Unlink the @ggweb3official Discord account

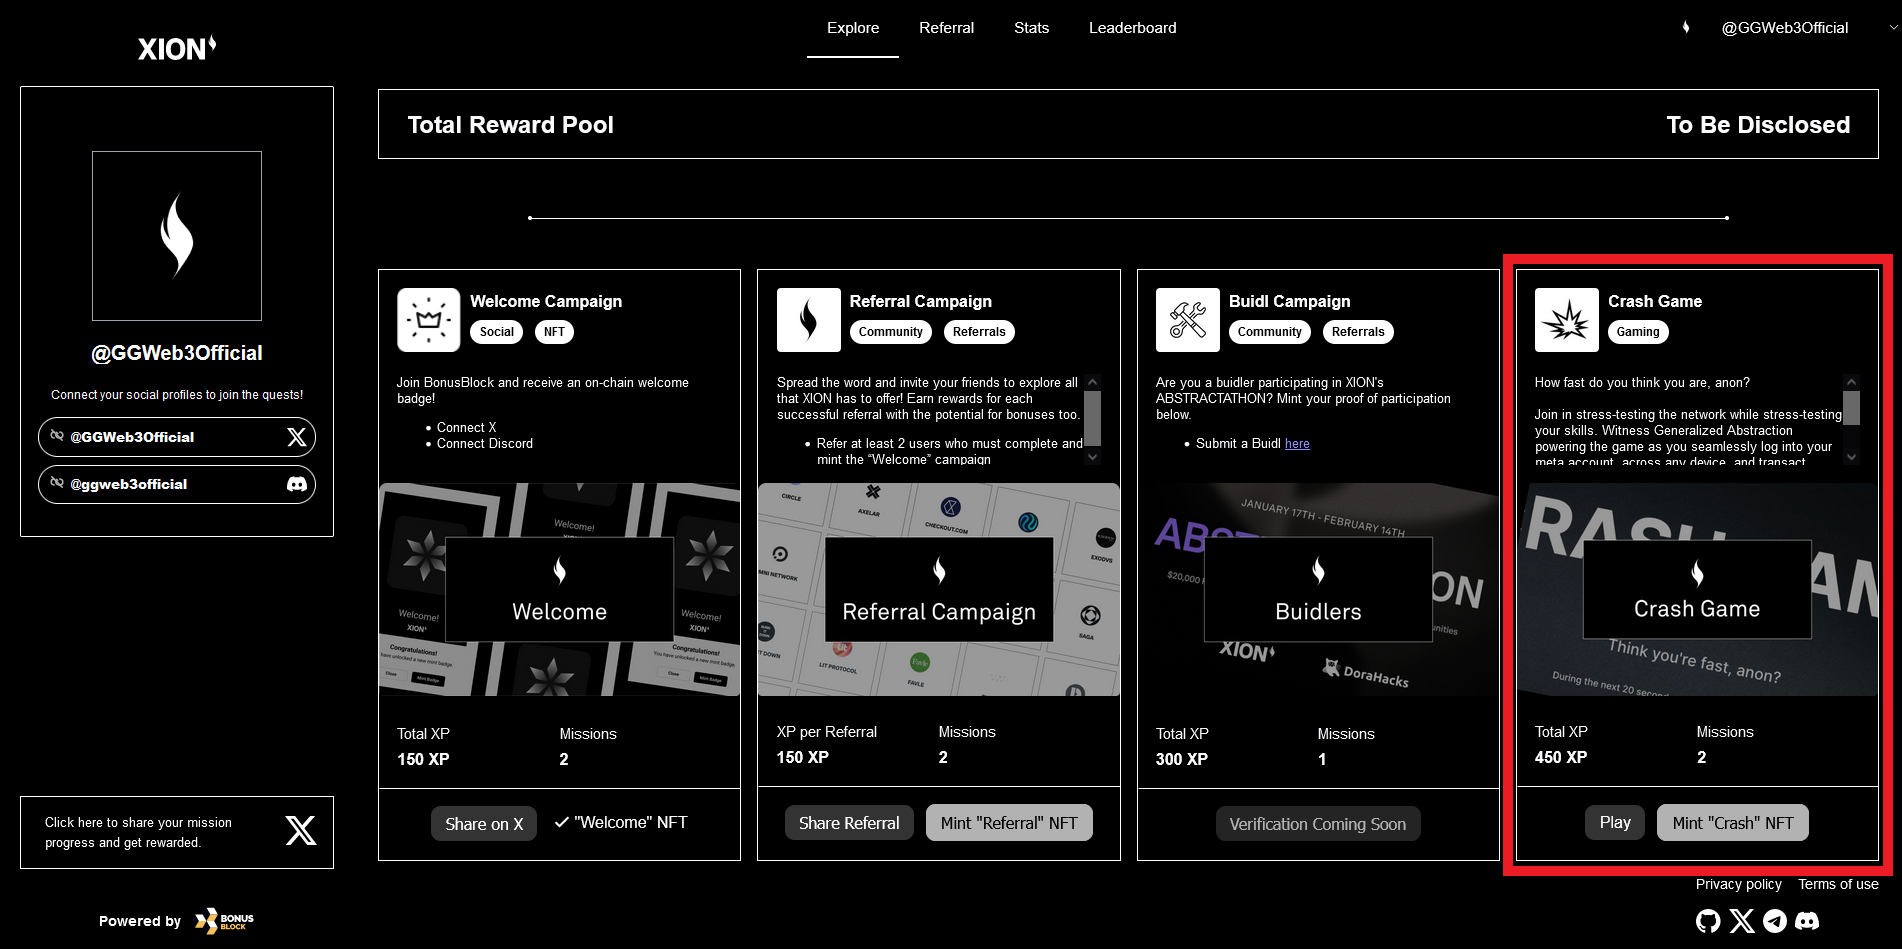tap(58, 483)
